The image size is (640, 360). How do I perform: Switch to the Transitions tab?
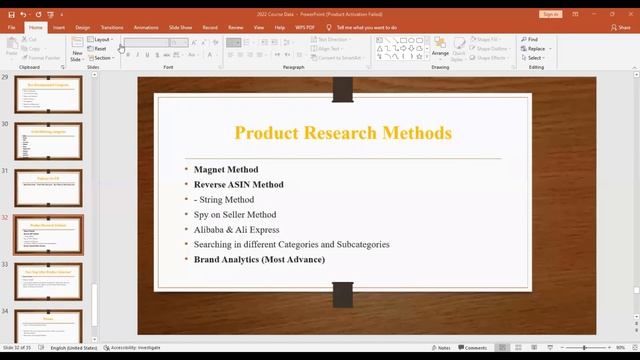pyautogui.click(x=112, y=27)
